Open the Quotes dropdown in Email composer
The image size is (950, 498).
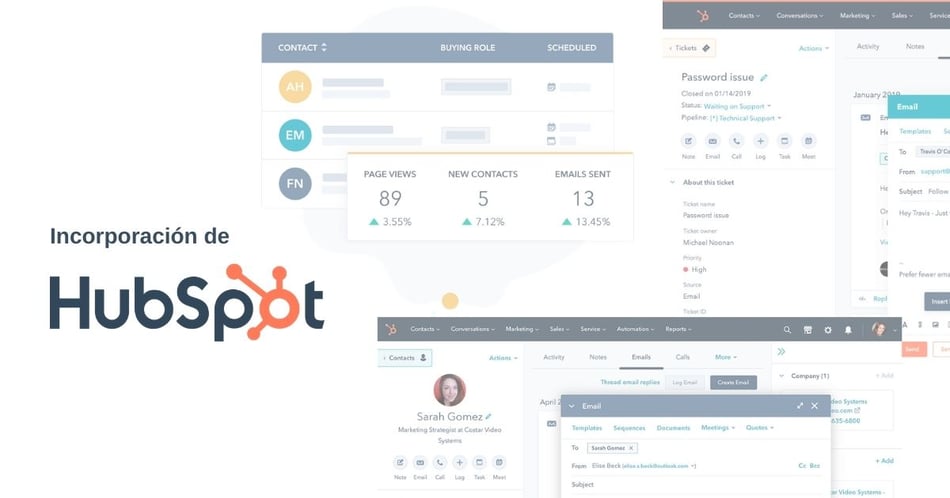coord(760,428)
